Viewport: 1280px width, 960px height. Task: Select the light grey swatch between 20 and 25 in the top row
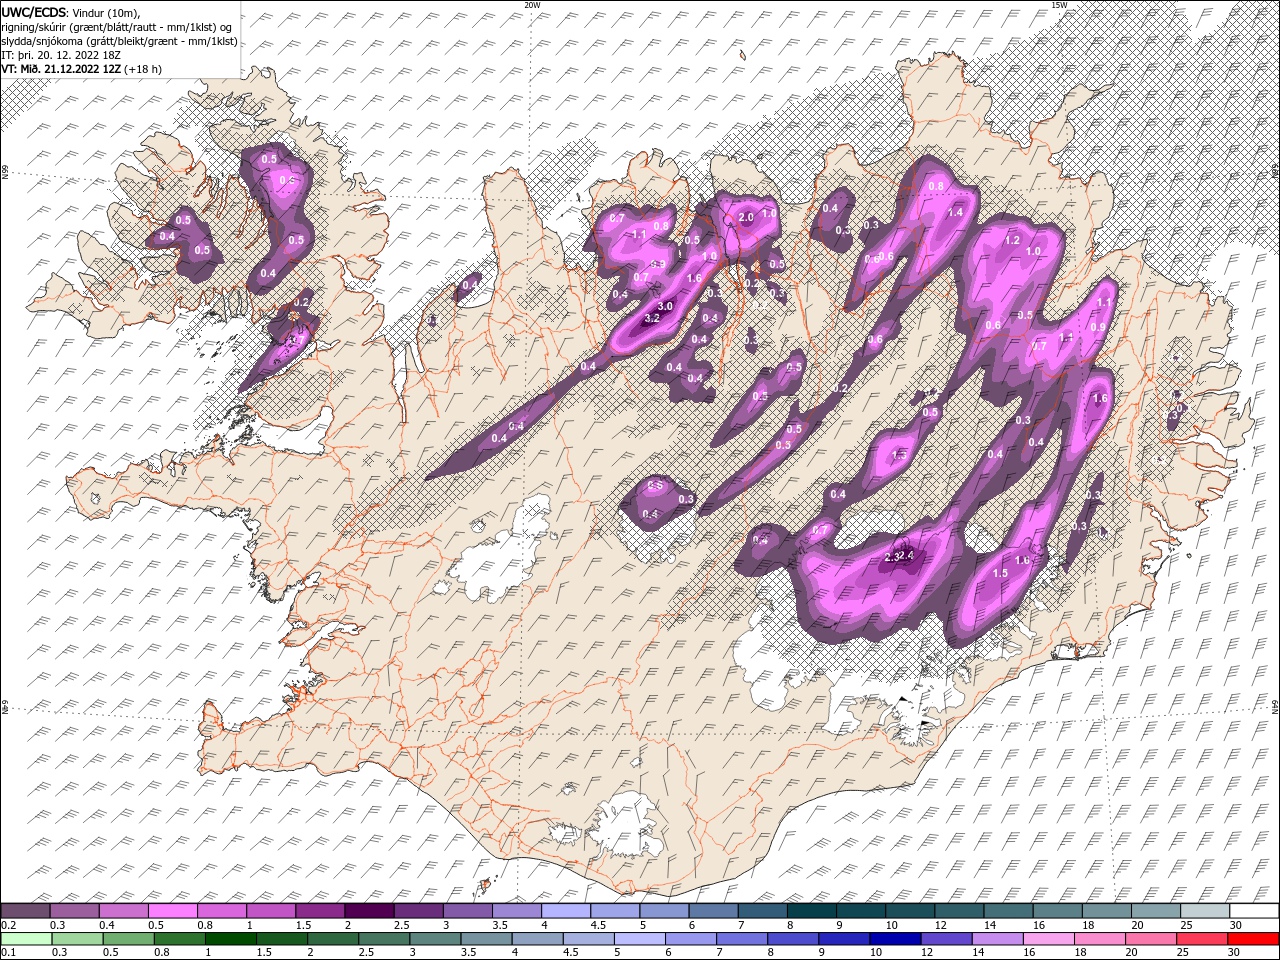(1156, 911)
